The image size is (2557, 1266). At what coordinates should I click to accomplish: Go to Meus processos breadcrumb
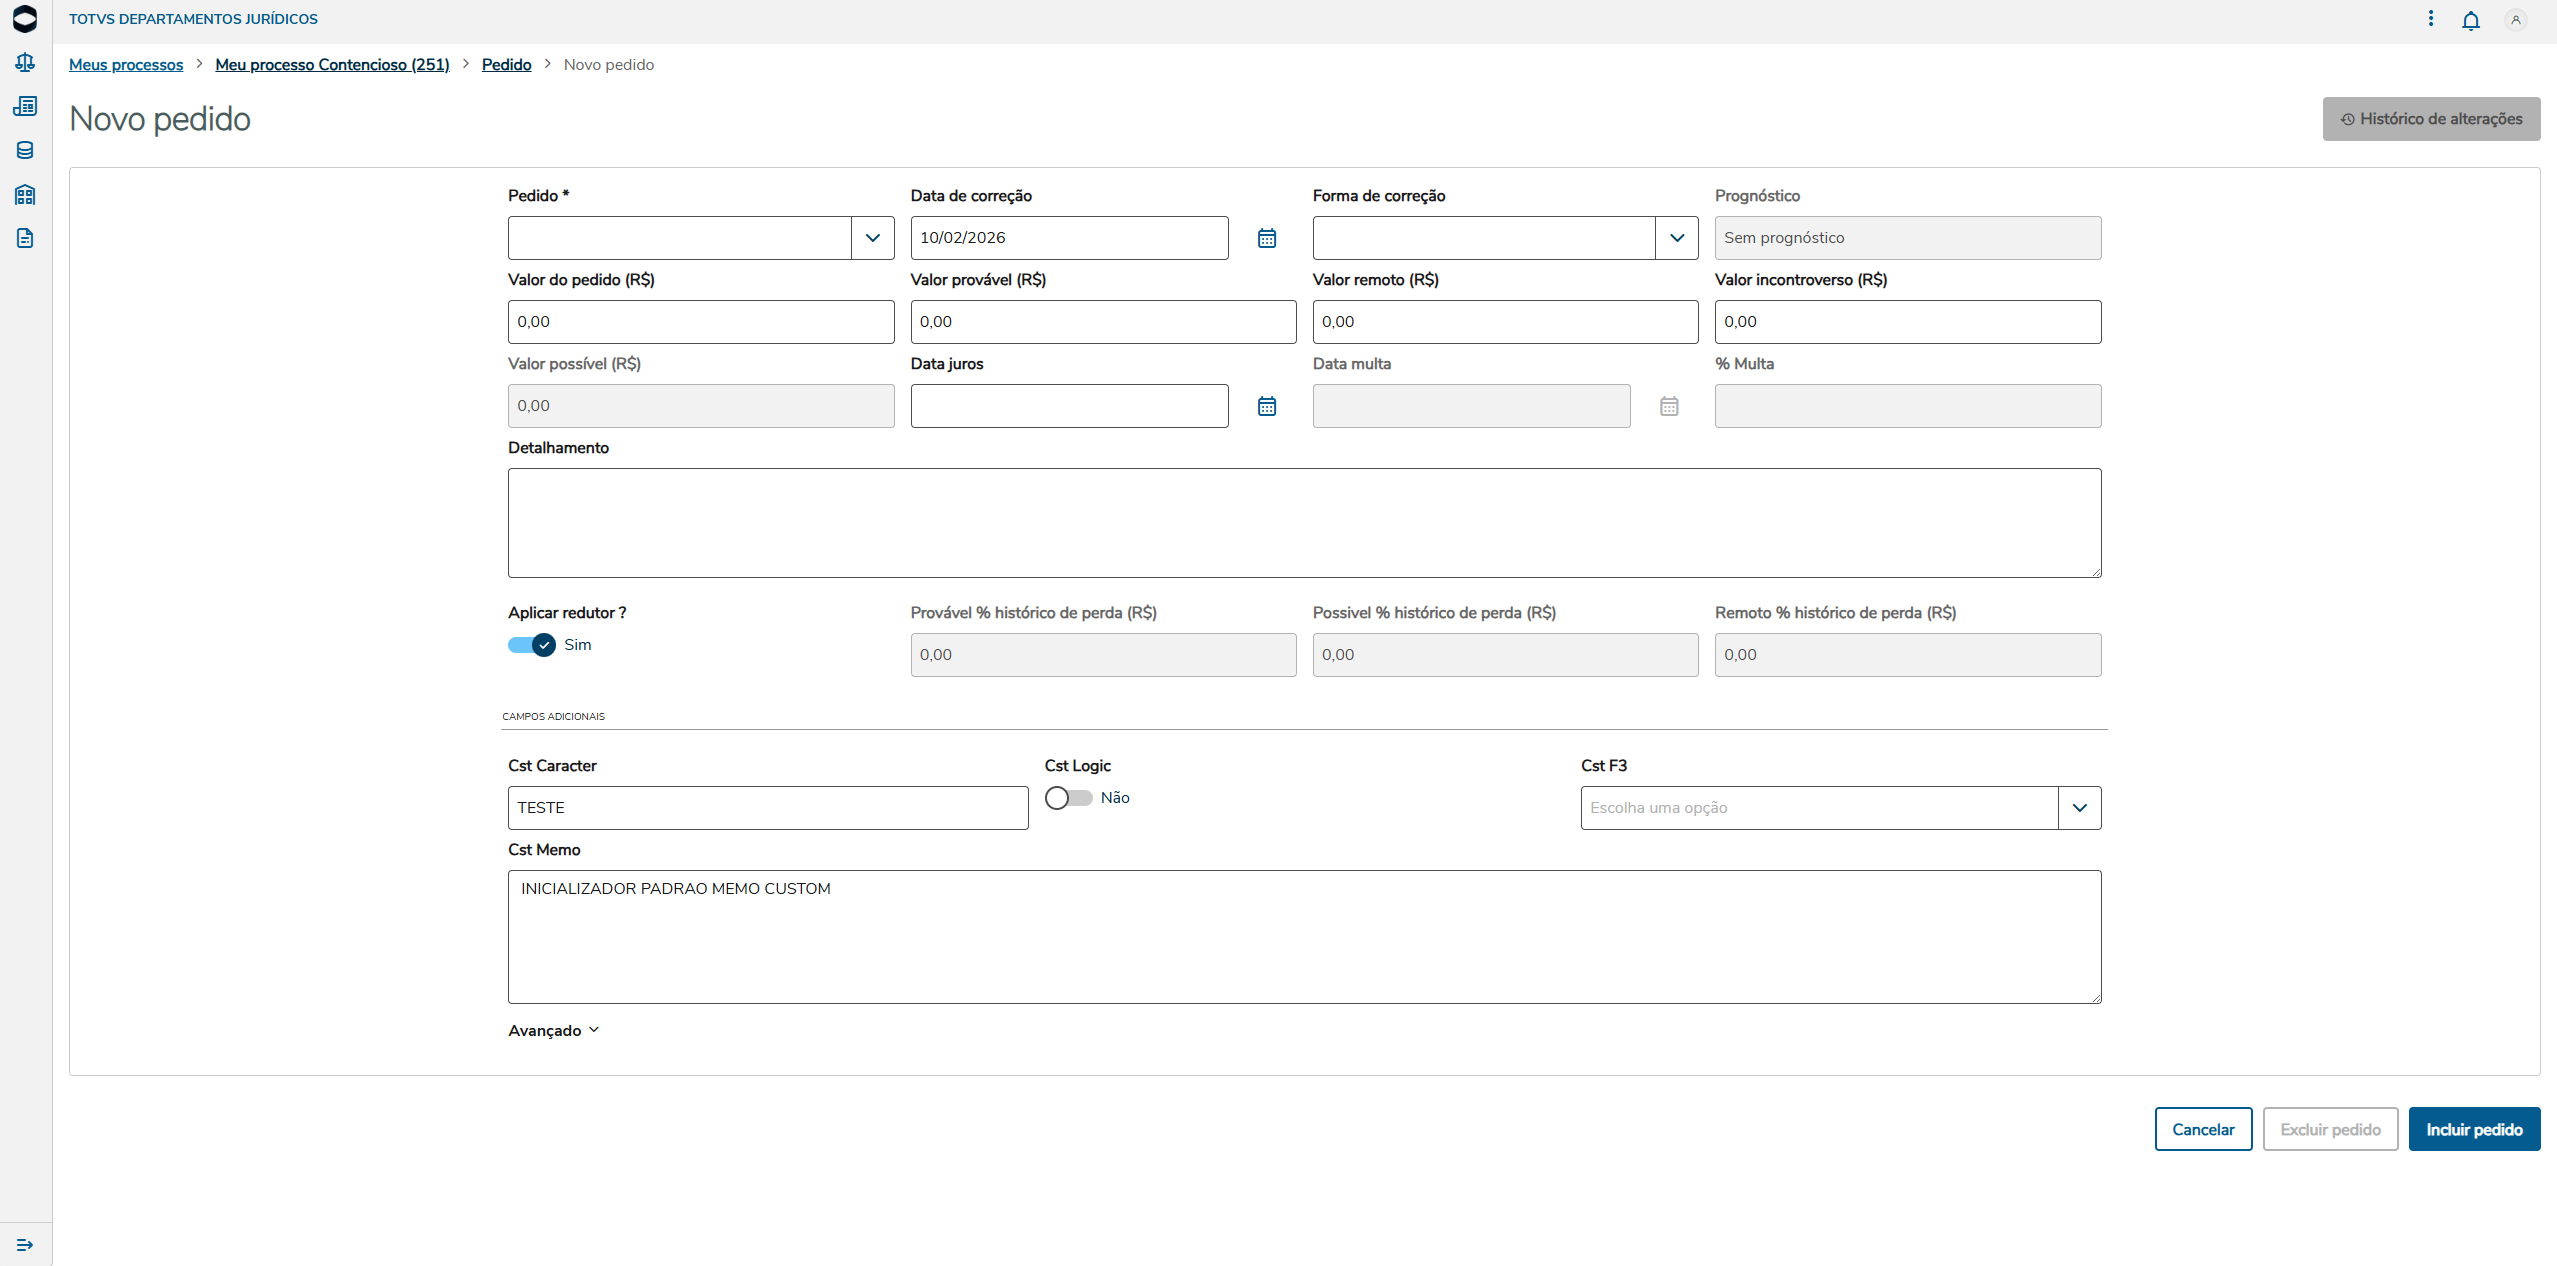click(x=126, y=65)
